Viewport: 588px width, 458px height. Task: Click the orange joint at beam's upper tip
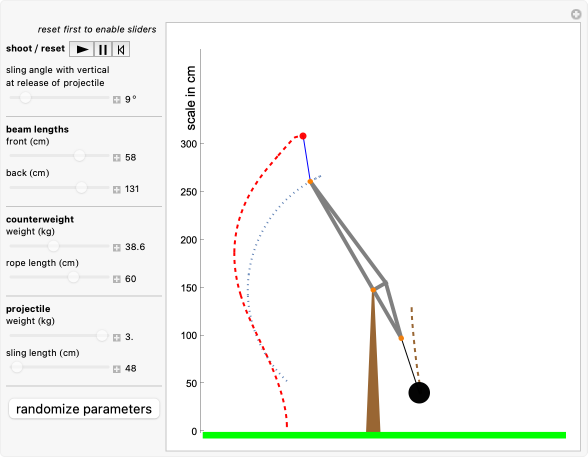coord(310,182)
